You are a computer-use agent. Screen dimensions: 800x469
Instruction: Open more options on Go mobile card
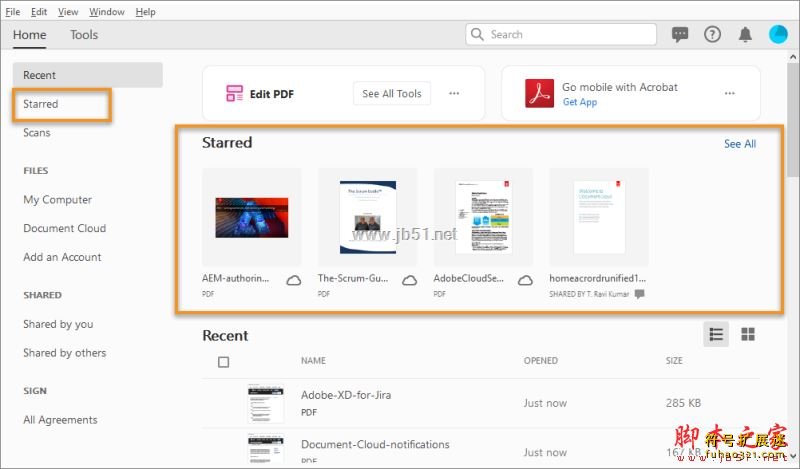click(730, 93)
